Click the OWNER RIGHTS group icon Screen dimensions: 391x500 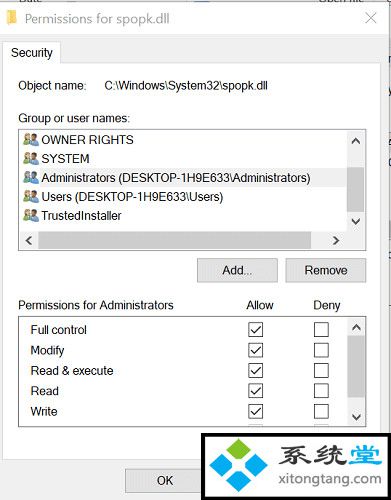(31, 139)
